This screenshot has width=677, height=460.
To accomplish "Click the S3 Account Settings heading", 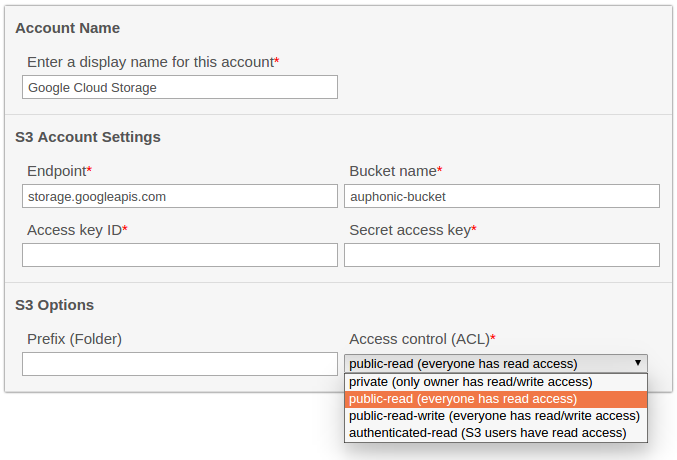I will pos(88,137).
